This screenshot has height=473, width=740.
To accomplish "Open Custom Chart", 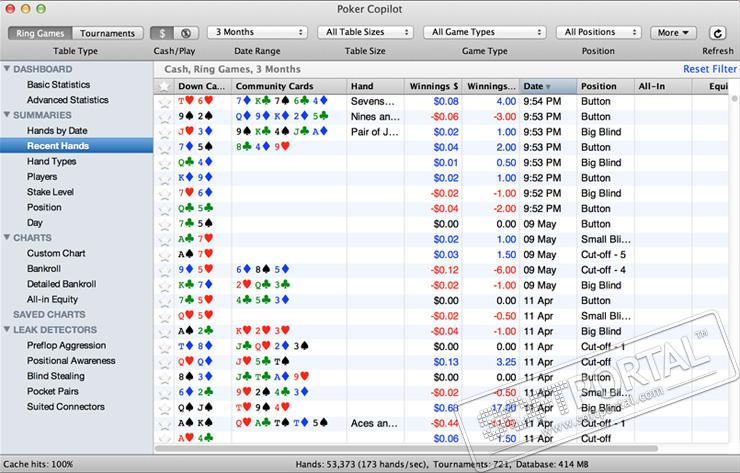I will [56, 253].
